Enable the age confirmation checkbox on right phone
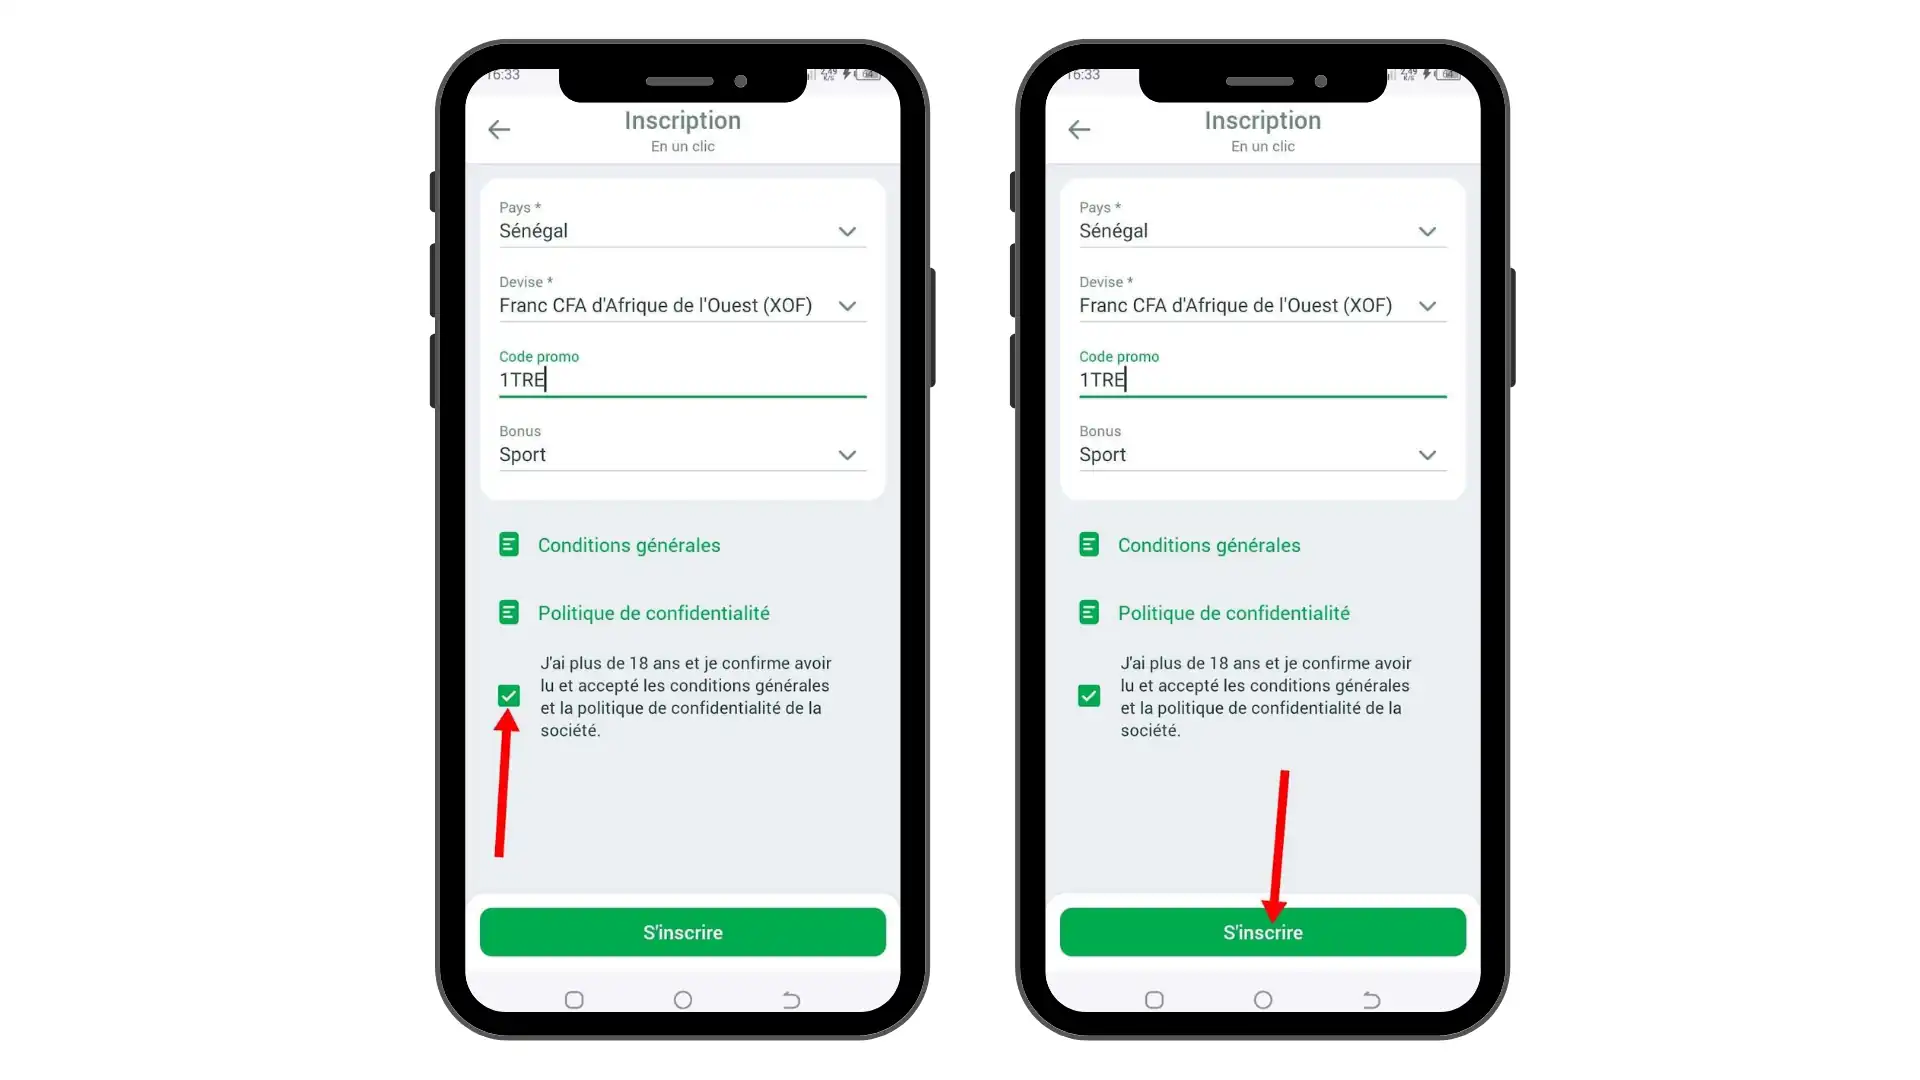Screen dimensions: 1920x1080 (x=1089, y=695)
